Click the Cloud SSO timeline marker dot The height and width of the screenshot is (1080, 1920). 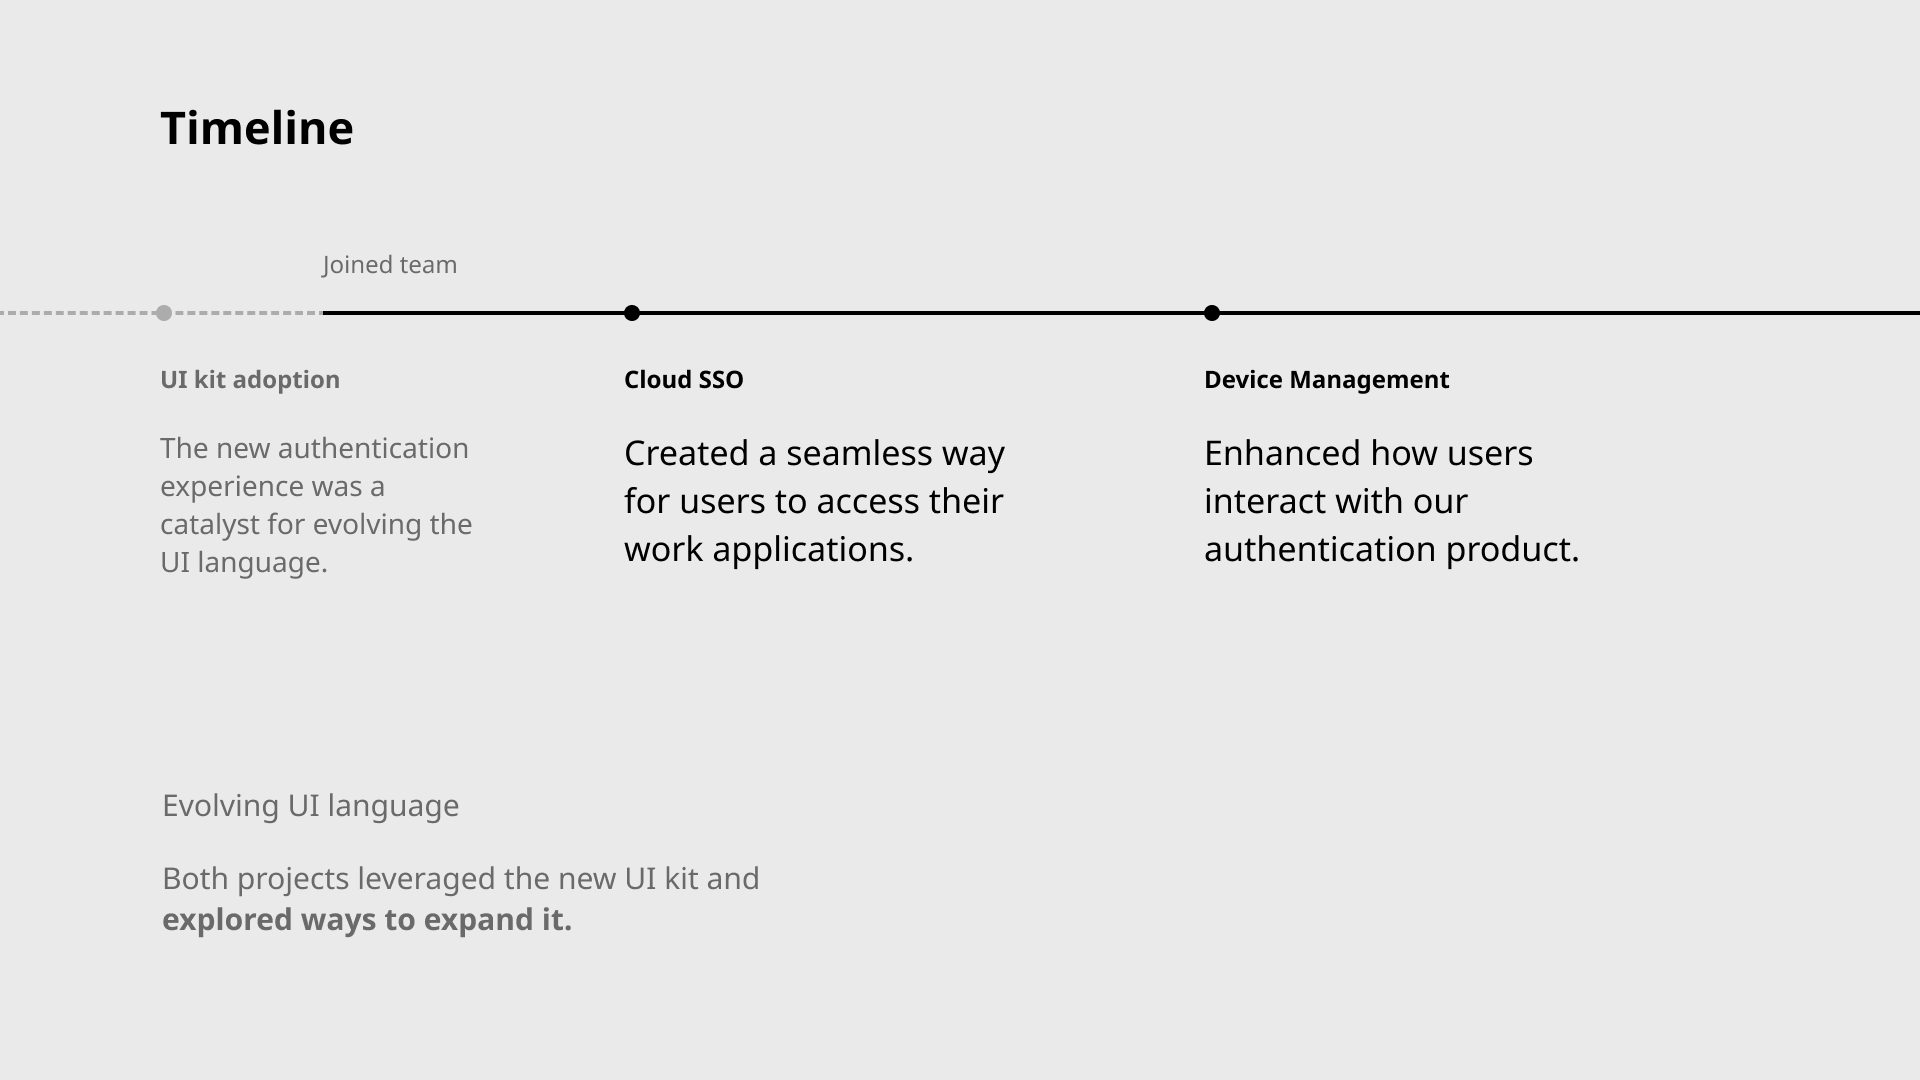(x=632, y=313)
